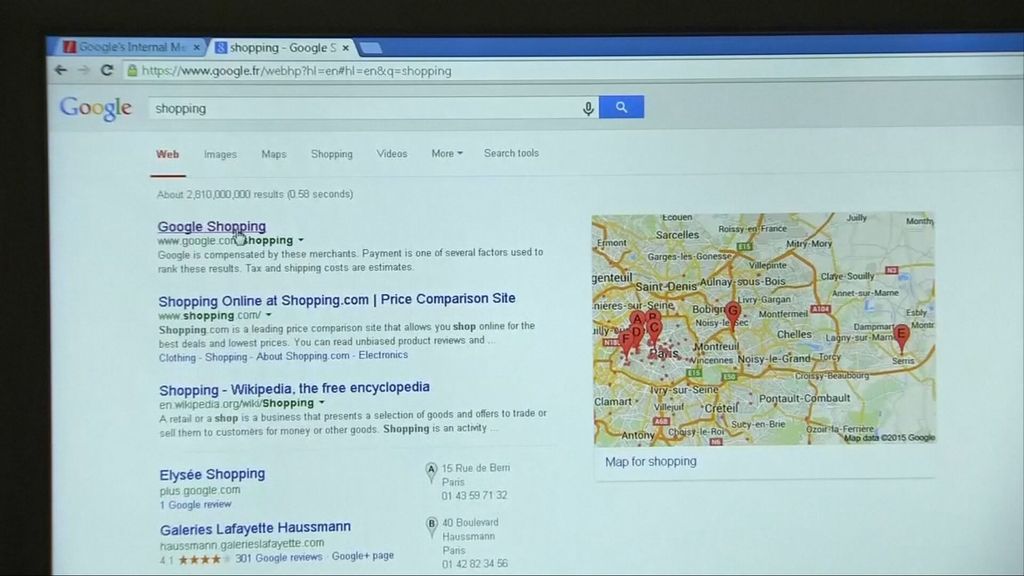Open the Galeries Lafayette Haussmann result
Screen dimensions: 1024x576
pos(255,528)
